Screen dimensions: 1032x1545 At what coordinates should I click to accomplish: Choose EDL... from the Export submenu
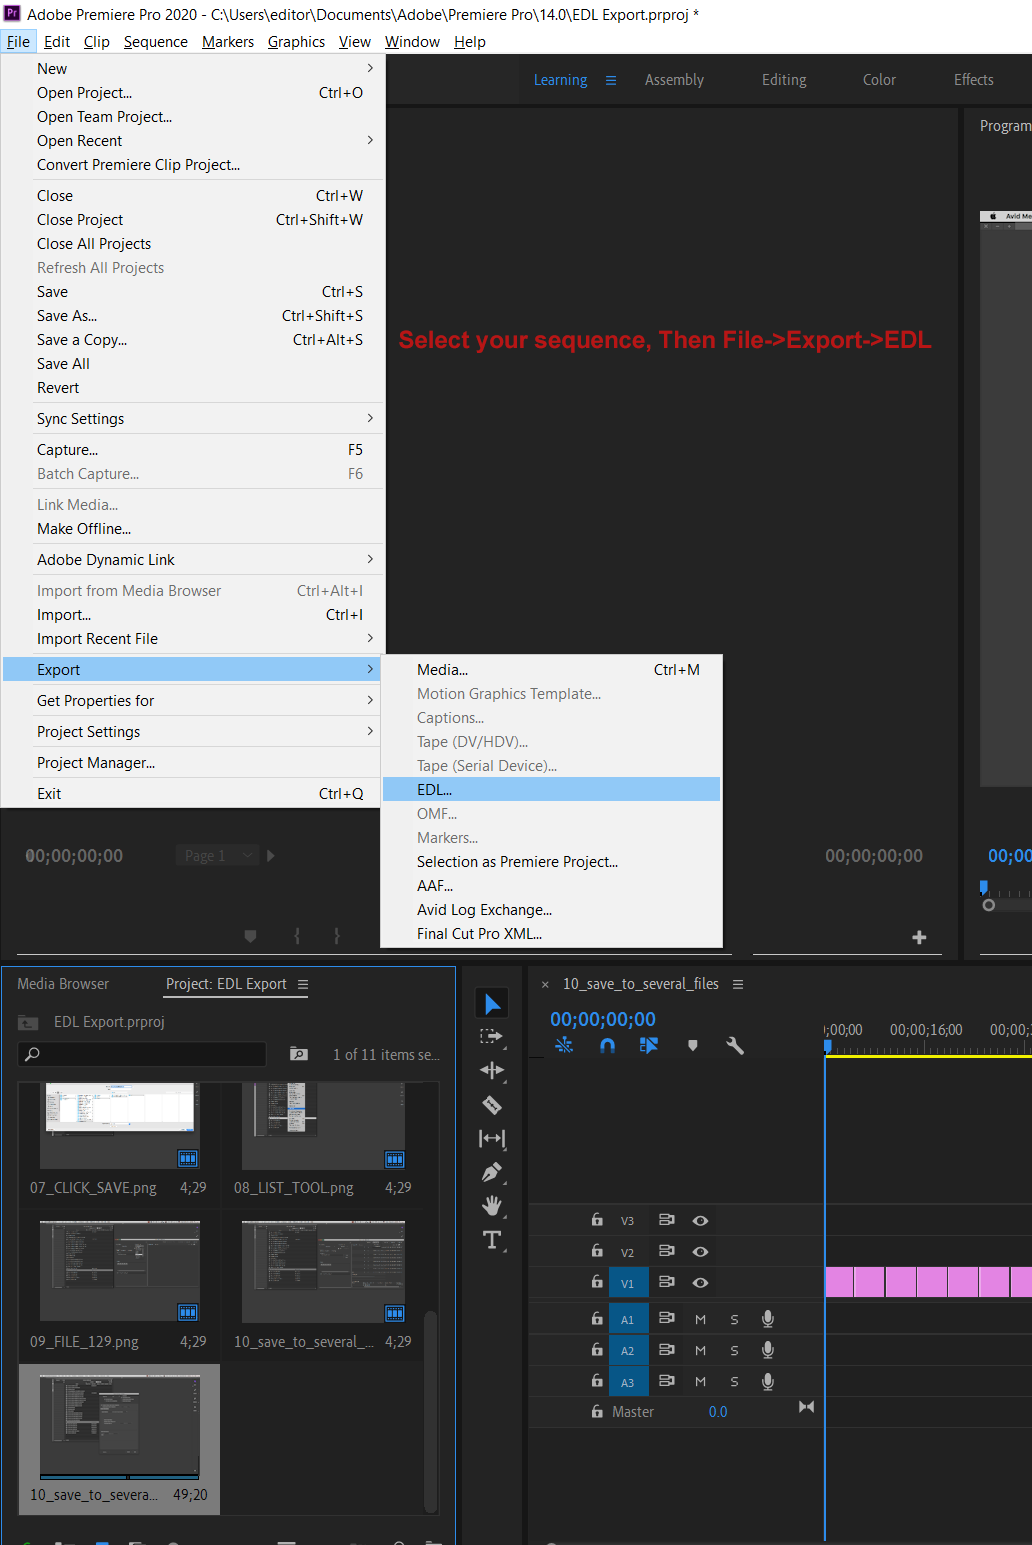[x=551, y=790]
